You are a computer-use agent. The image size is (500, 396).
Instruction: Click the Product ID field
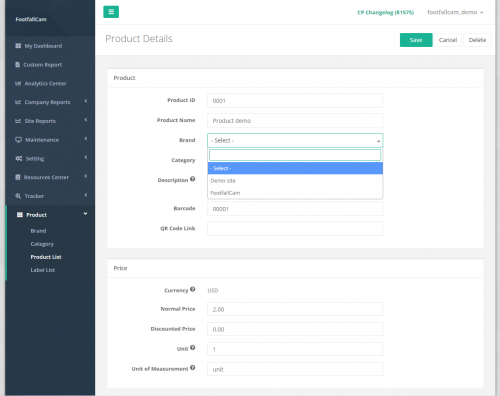coord(295,101)
